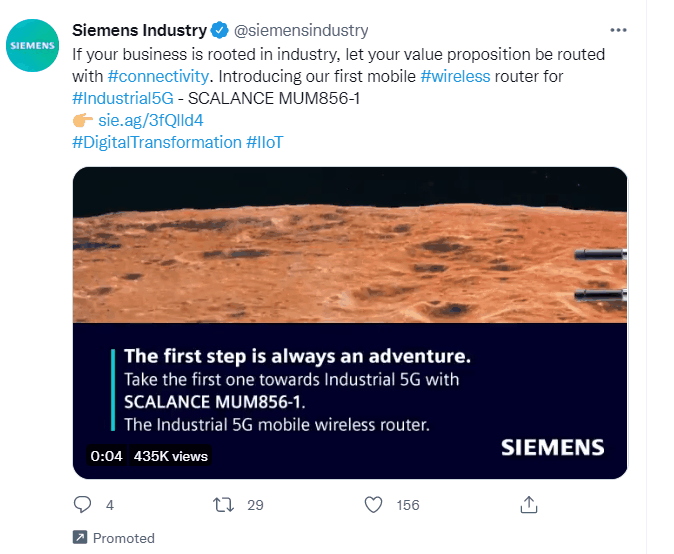Click the Promoted label text
This screenshot has height=554, width=674.
(x=124, y=538)
